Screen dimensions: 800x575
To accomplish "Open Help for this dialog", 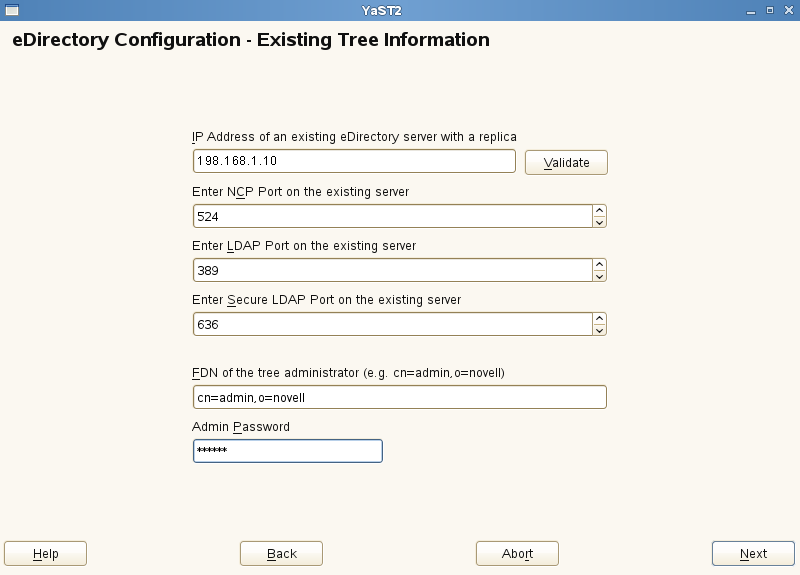I will (x=45, y=554).
